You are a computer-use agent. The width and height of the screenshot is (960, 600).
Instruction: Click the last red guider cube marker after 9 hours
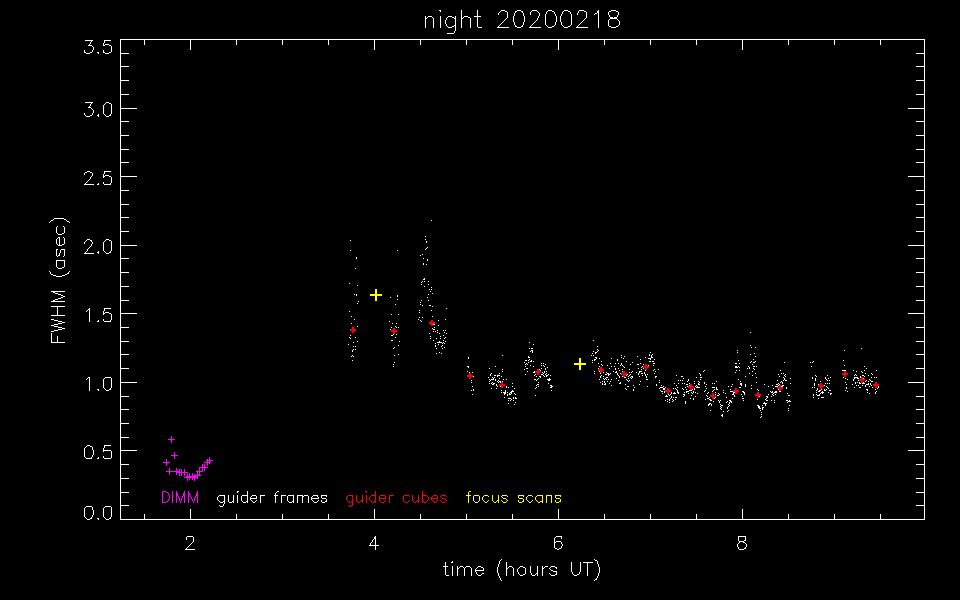876,385
